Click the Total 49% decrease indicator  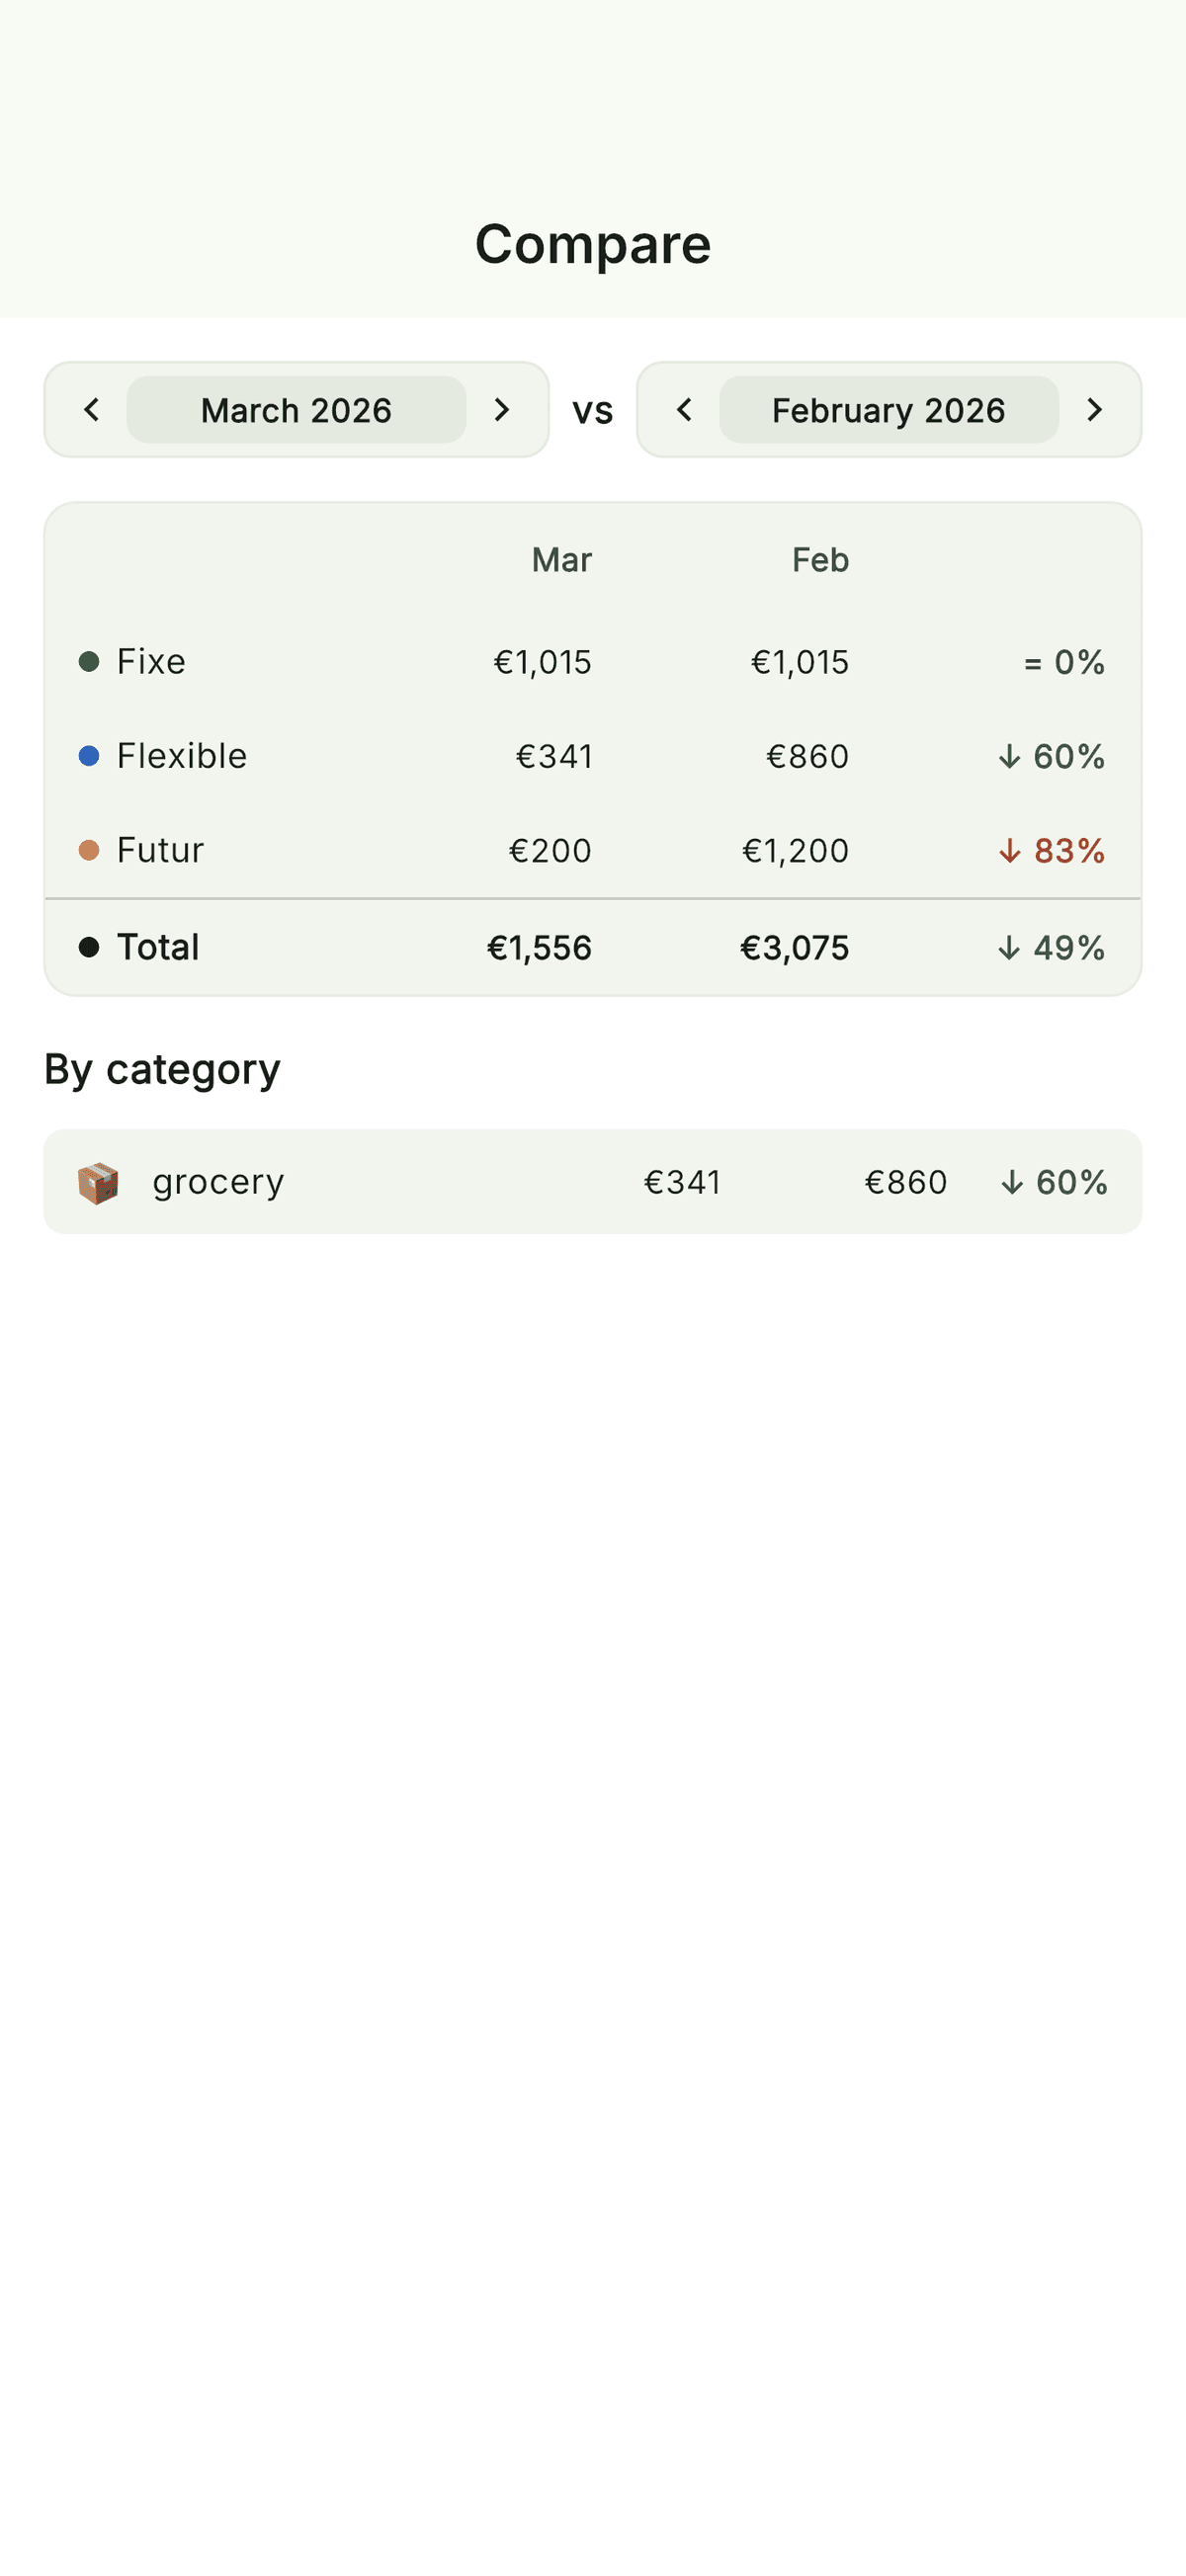(x=1051, y=947)
